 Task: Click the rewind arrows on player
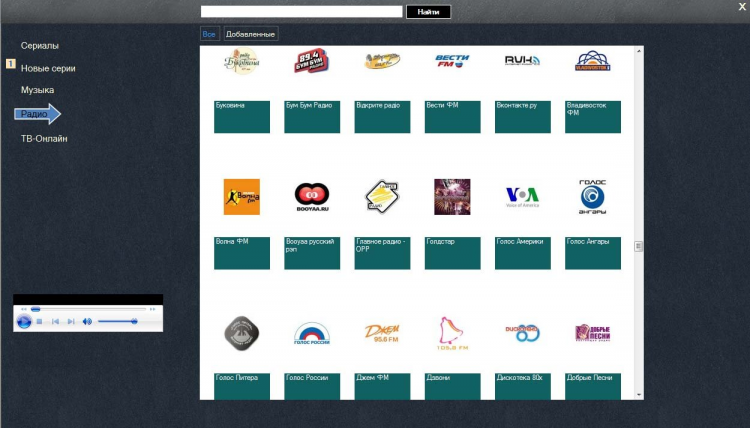(24, 309)
